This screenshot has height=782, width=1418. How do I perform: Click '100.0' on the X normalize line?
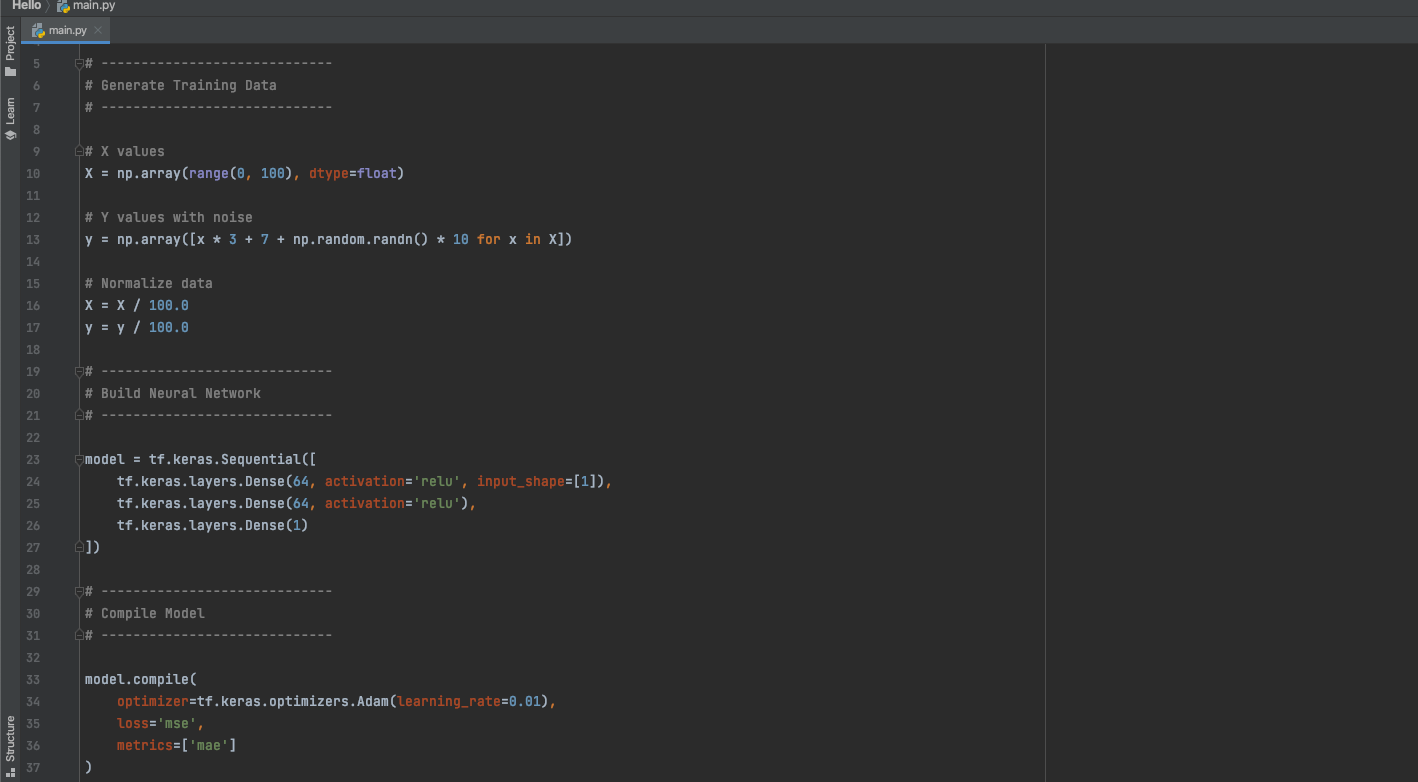point(169,305)
